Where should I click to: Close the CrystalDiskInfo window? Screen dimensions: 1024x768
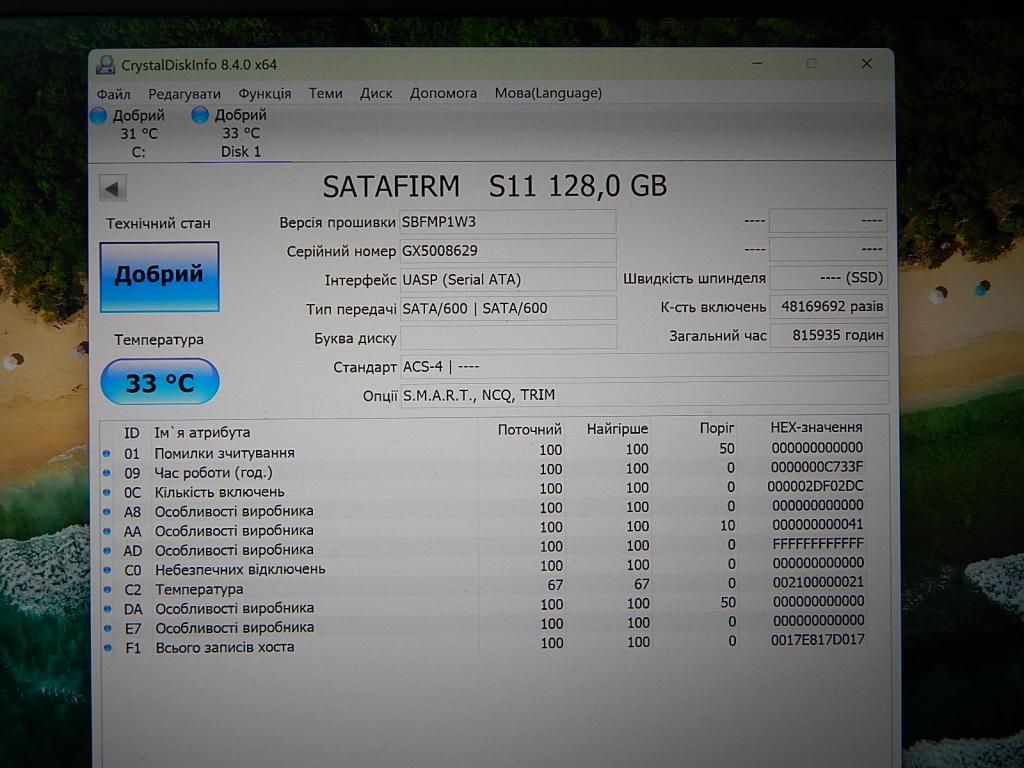coord(867,63)
